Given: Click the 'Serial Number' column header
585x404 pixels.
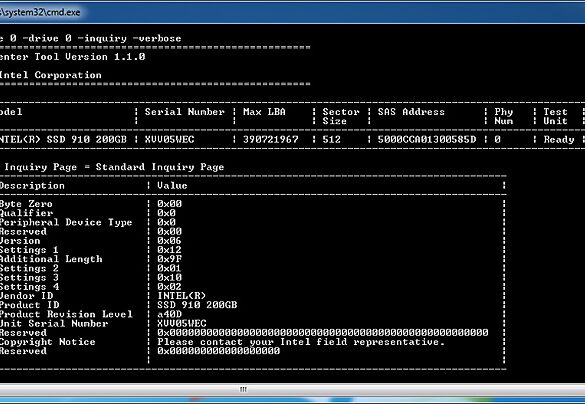Looking at the screenshot, I should (185, 112).
